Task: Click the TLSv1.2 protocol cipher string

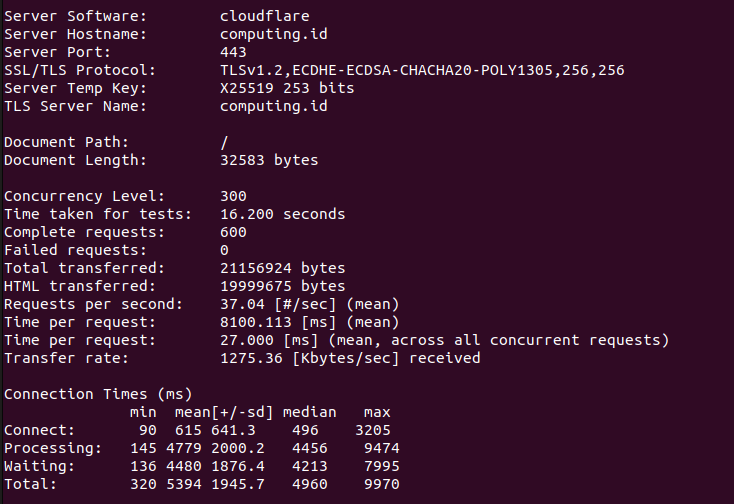Action: (423, 70)
